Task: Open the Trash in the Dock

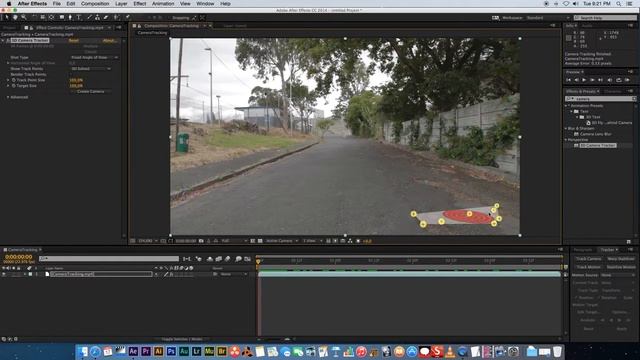Action: pyautogui.click(x=557, y=351)
